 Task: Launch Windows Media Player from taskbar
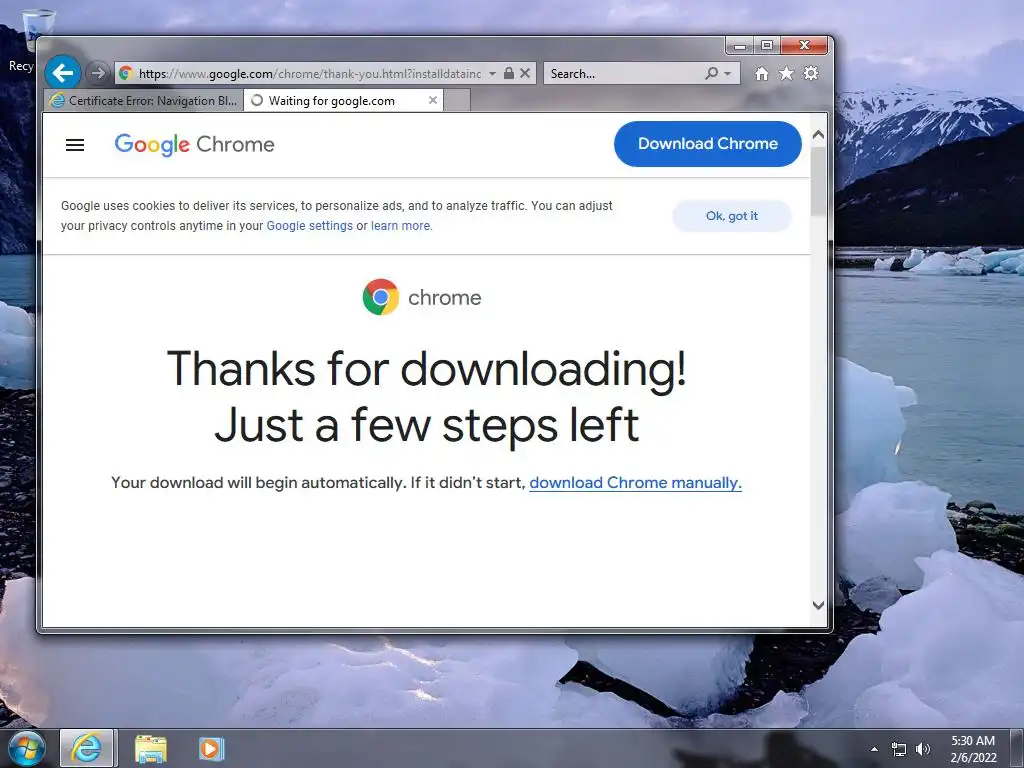pyautogui.click(x=212, y=748)
